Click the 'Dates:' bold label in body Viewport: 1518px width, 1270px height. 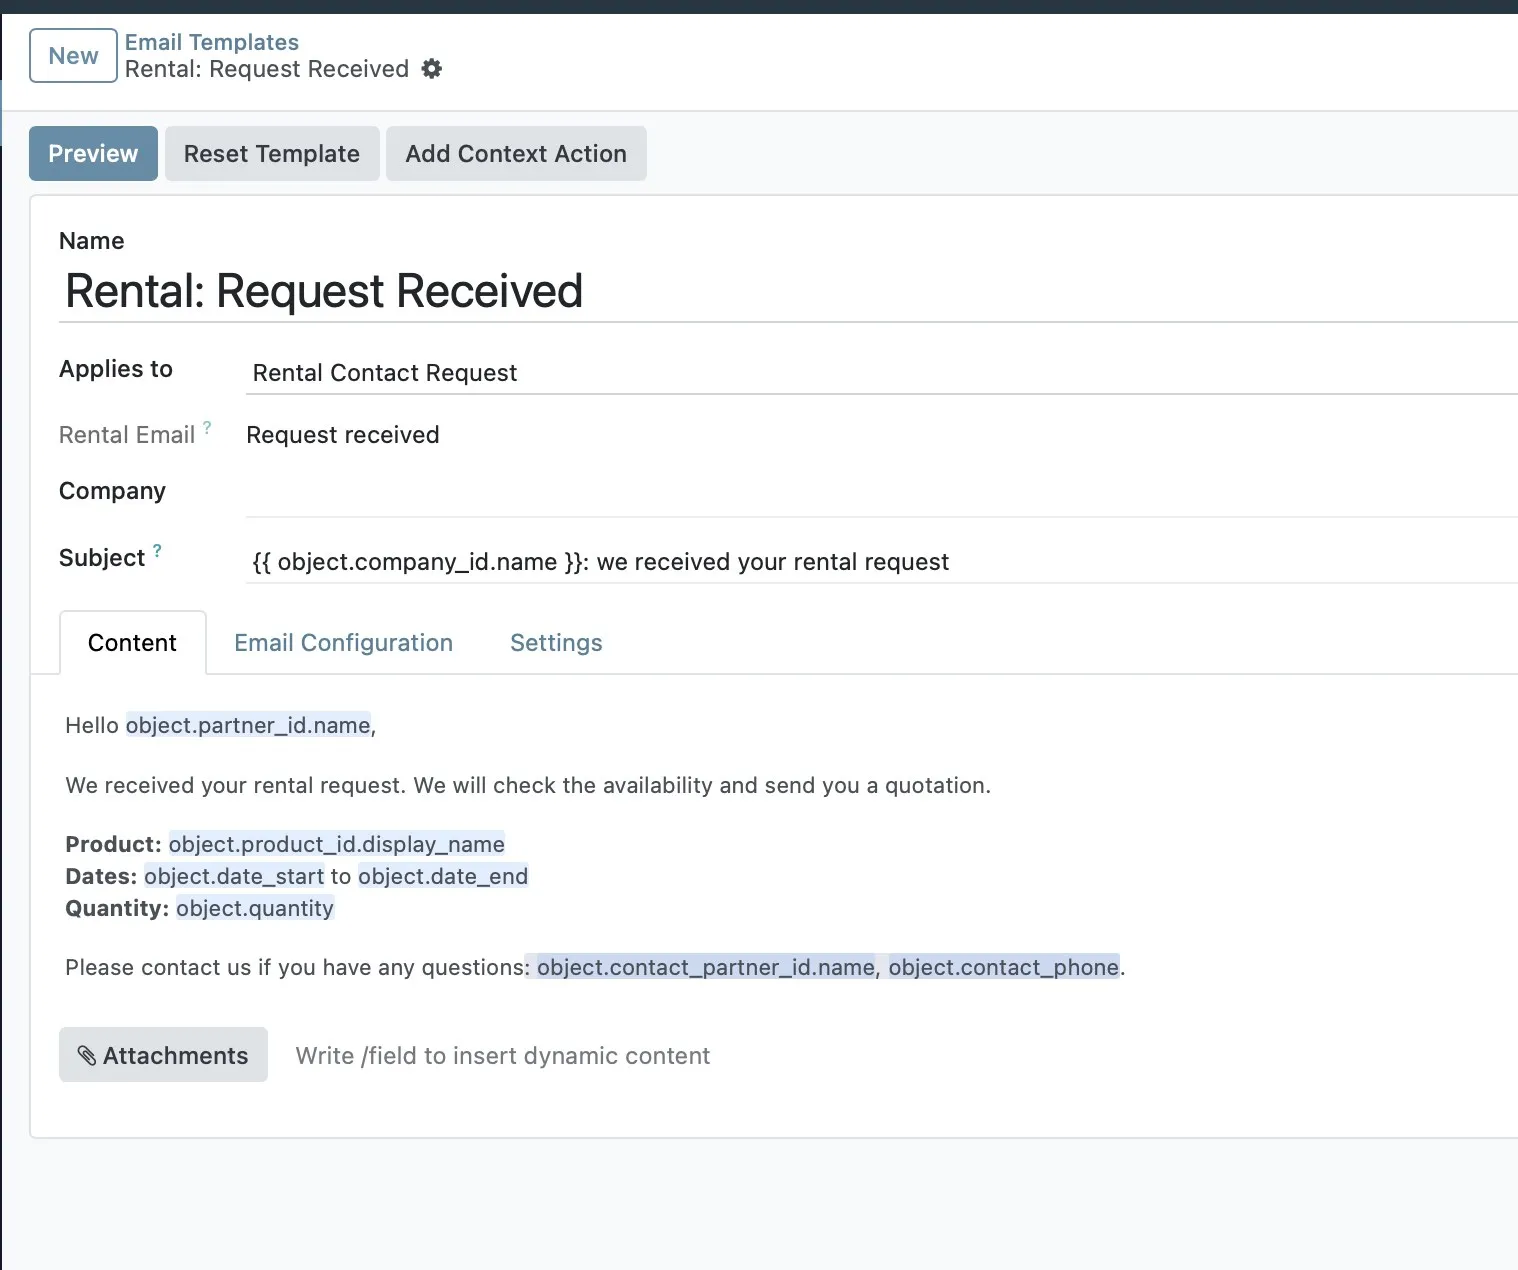pyautogui.click(x=101, y=876)
